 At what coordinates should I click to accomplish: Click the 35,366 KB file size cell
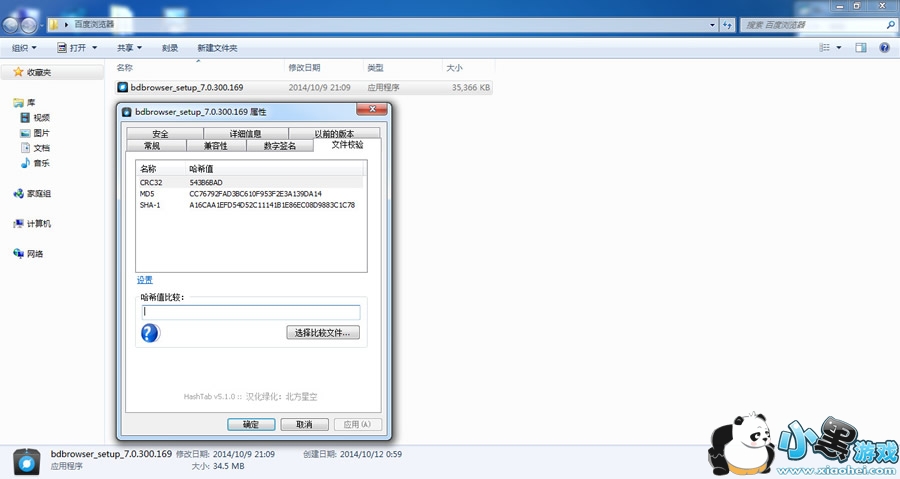point(471,87)
